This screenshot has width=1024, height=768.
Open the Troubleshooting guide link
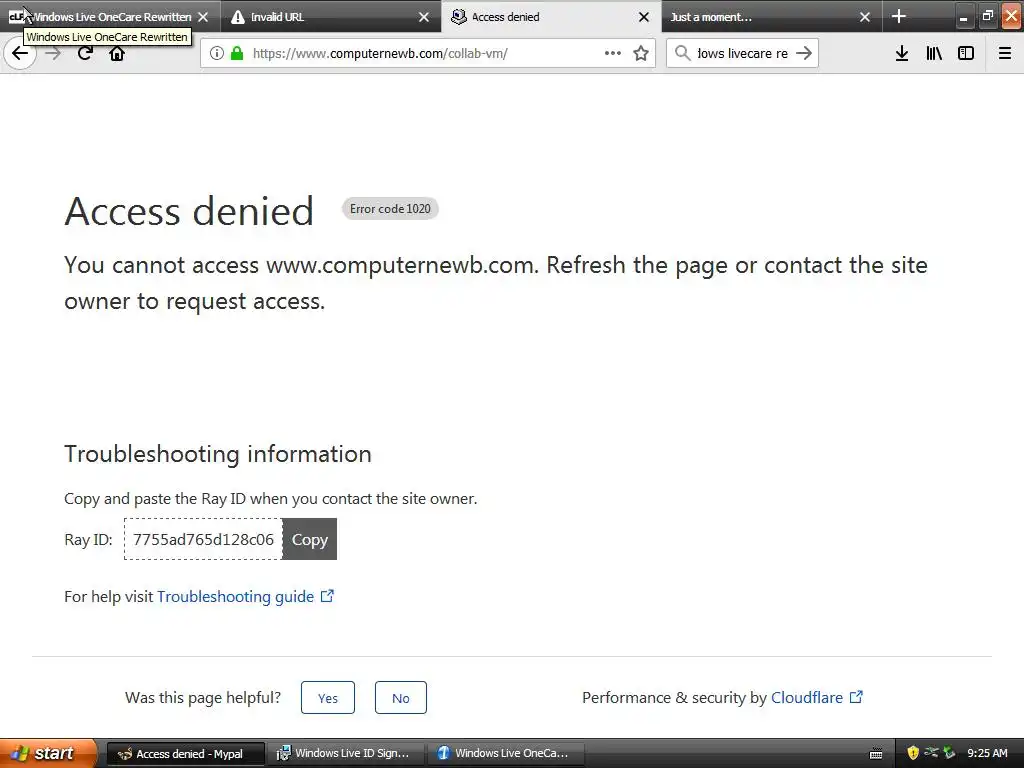[245, 596]
